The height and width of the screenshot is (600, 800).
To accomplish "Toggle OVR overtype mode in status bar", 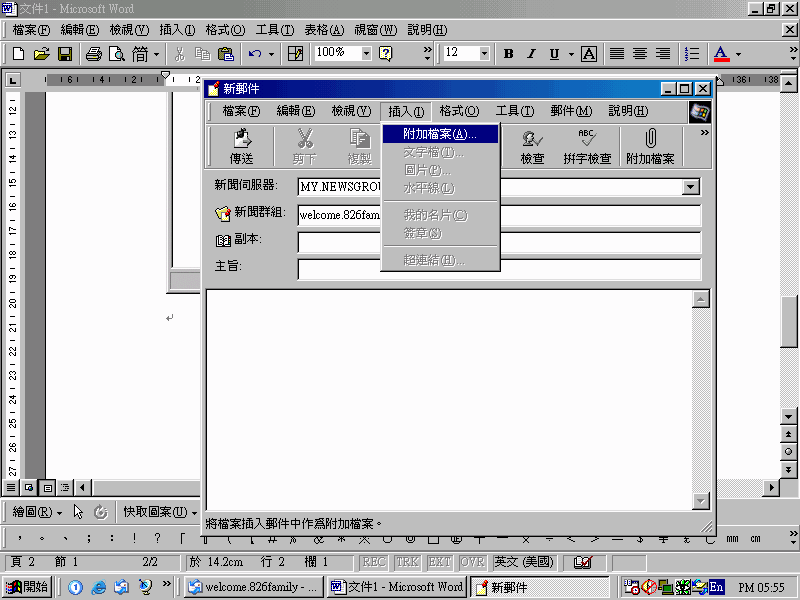I will pyautogui.click(x=472, y=562).
